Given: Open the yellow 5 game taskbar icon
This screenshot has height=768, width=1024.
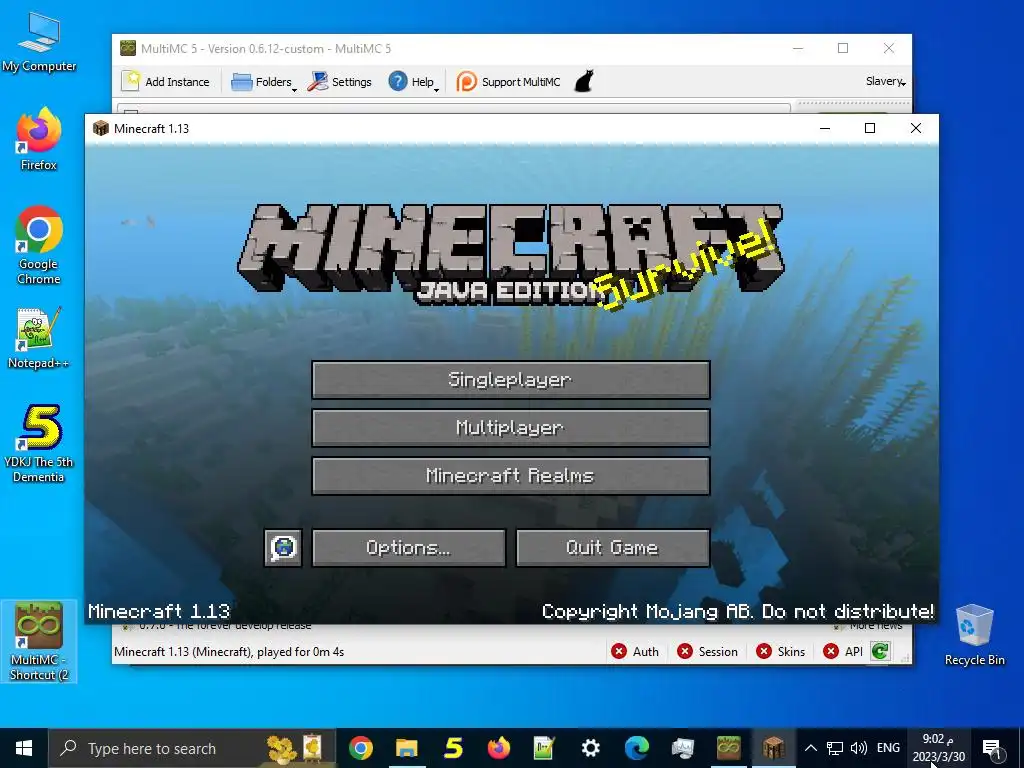Looking at the screenshot, I should coord(453,748).
